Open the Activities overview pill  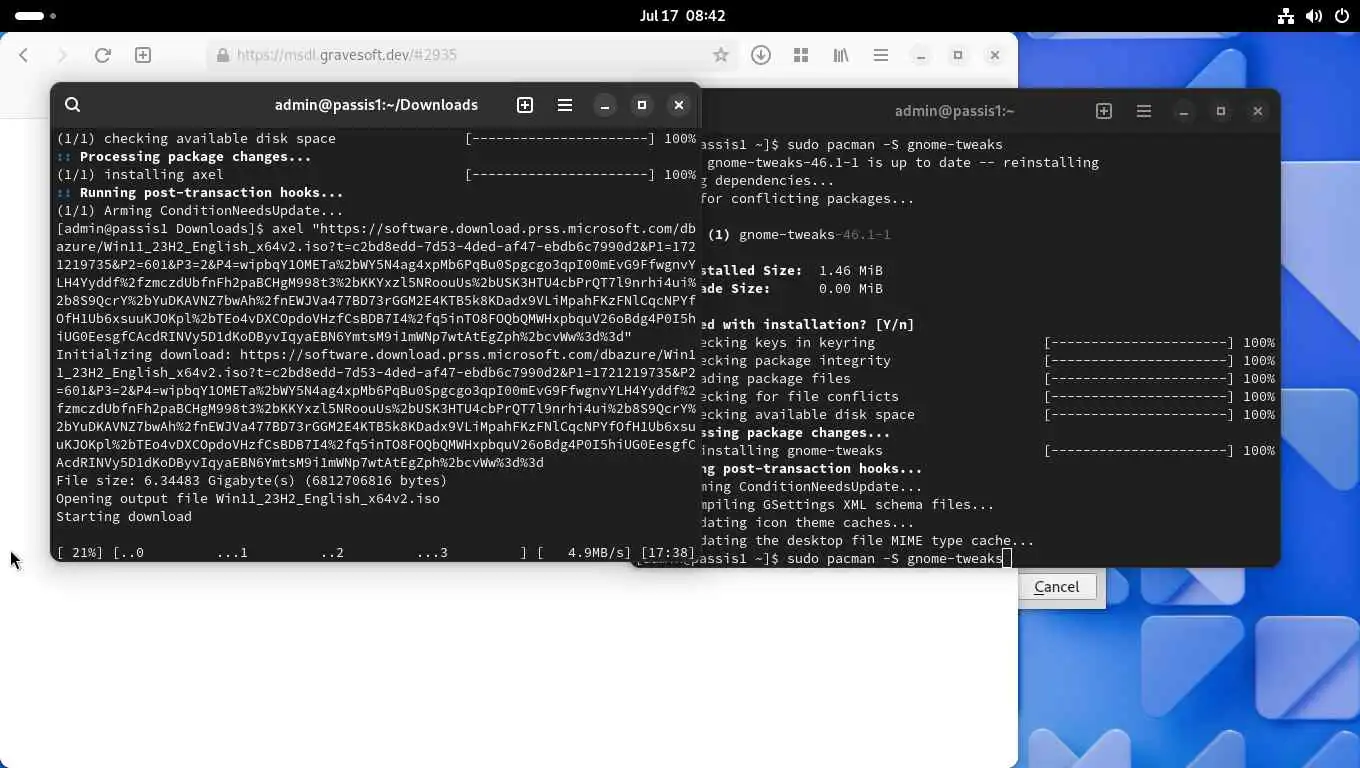36,16
